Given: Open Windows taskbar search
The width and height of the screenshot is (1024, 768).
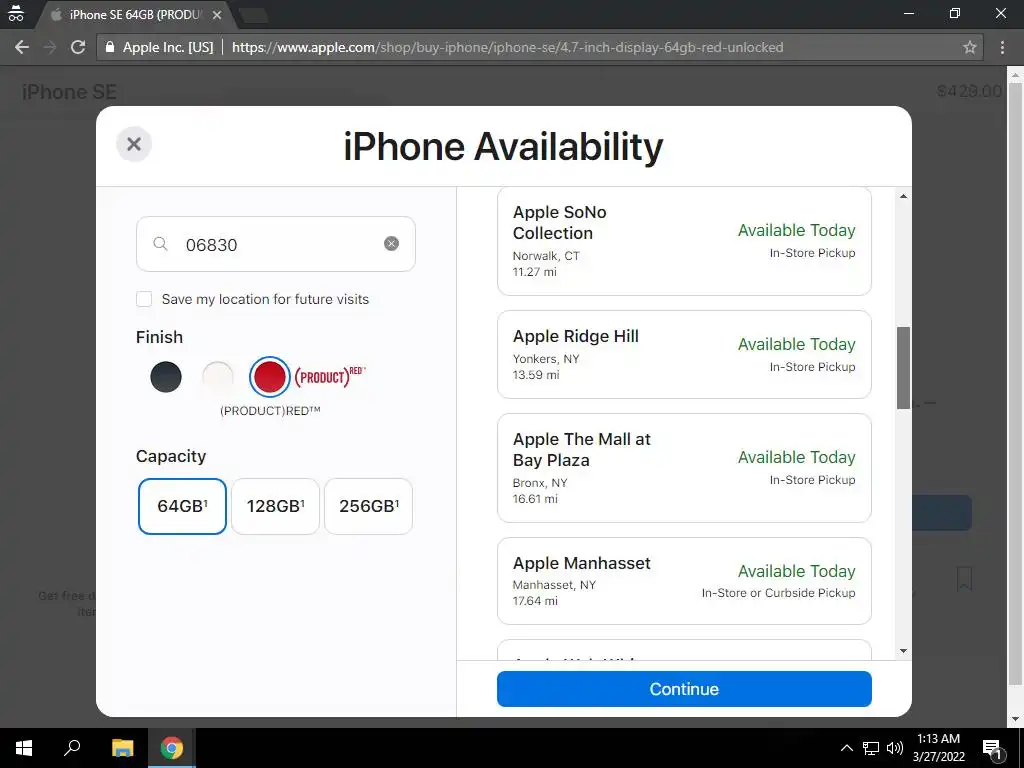Looking at the screenshot, I should coord(72,748).
